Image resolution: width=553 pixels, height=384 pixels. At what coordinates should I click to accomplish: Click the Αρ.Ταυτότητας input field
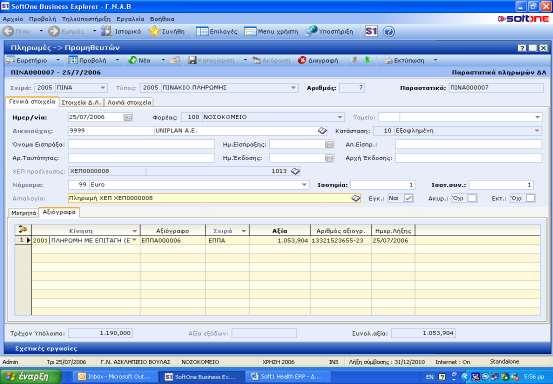click(141, 158)
